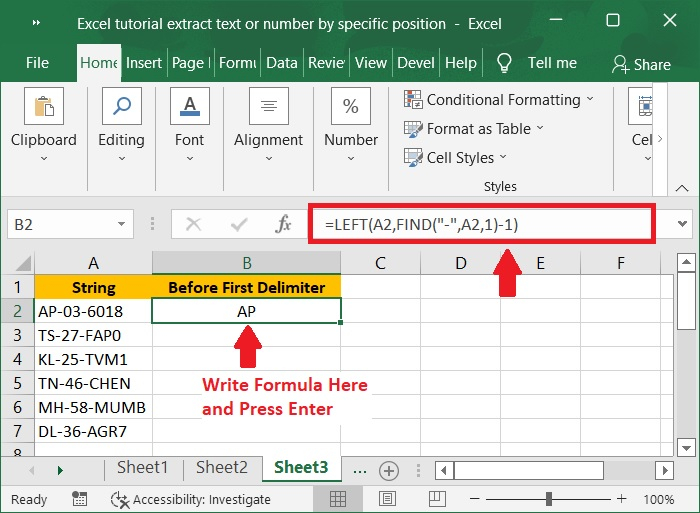Select the Sheet3 tab
The image size is (700, 513).
pyautogui.click(x=301, y=467)
